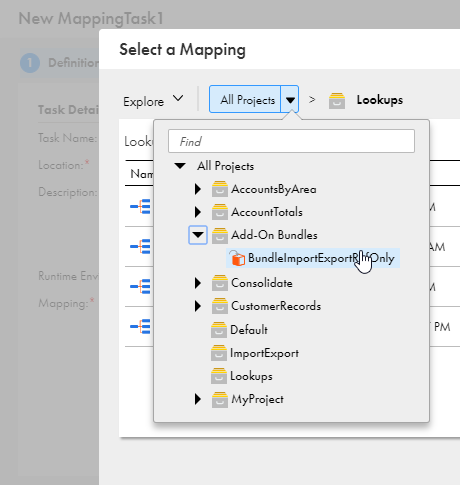Screen dimensions: 460x485
Task: Click the Default folder icon
Action: tap(219, 330)
